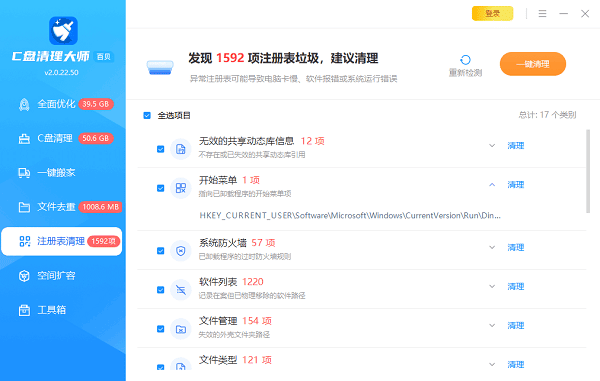Click the 全面优化 rocket icon
600x381 pixels.
coord(24,104)
